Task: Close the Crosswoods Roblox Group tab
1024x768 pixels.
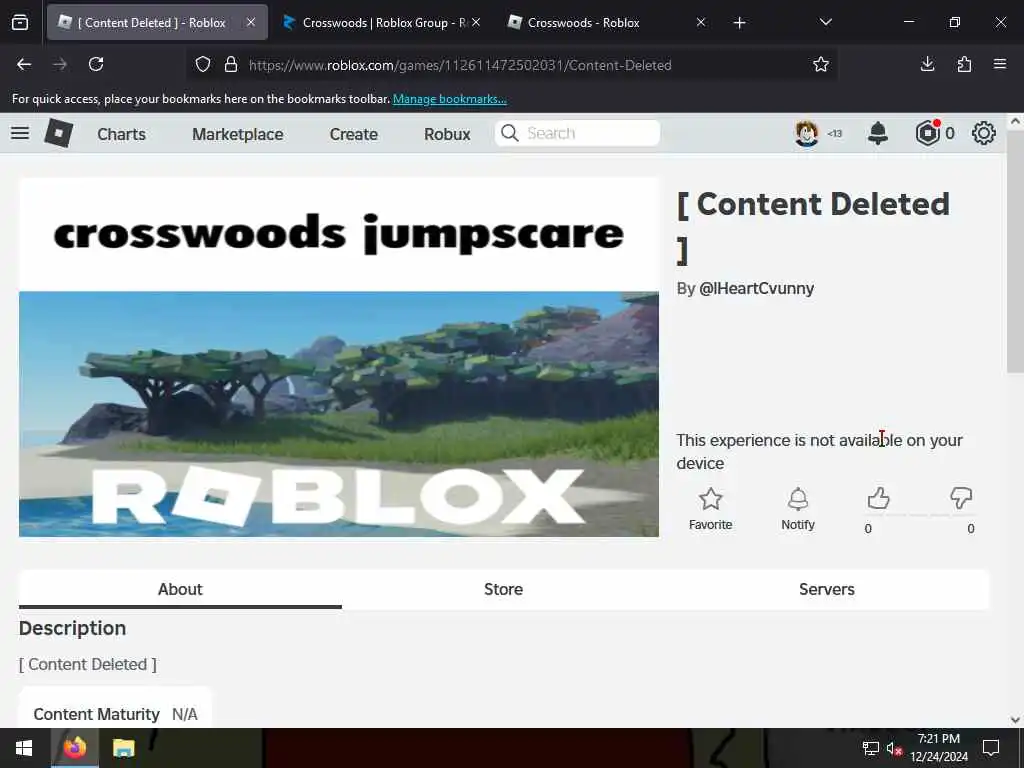Action: coord(476,22)
